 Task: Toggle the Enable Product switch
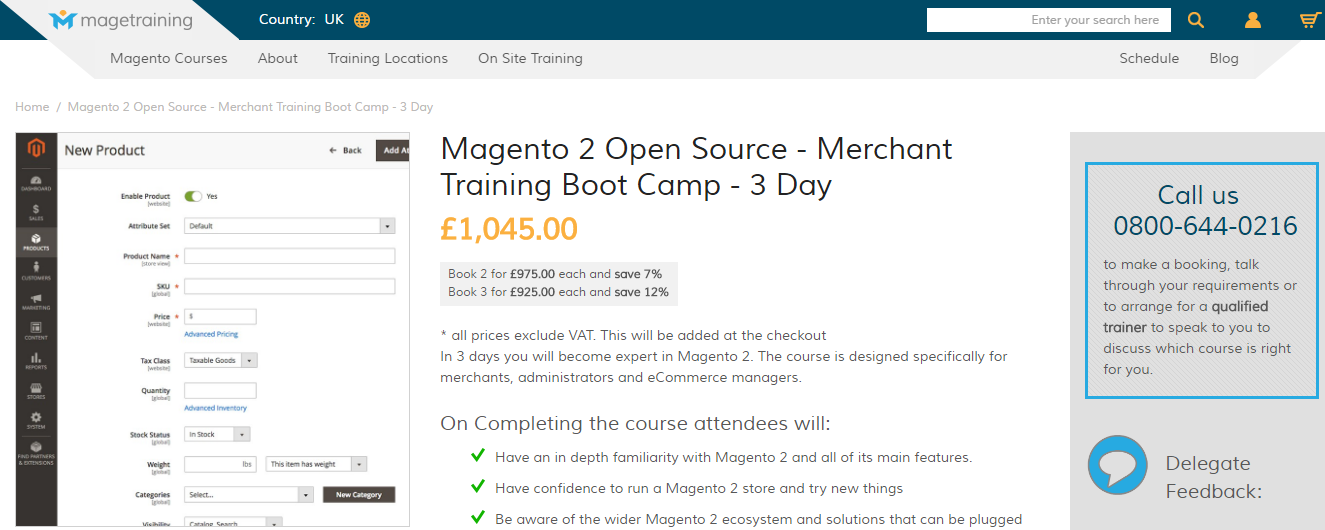coord(193,196)
